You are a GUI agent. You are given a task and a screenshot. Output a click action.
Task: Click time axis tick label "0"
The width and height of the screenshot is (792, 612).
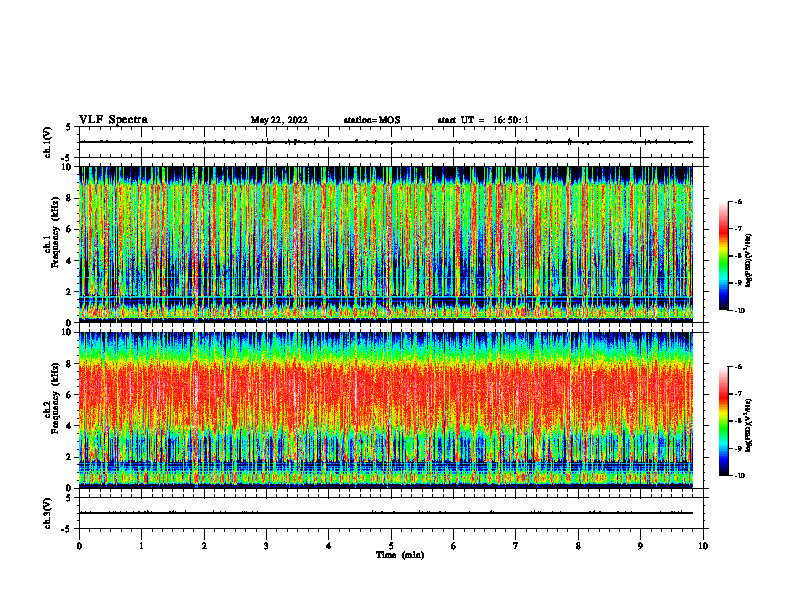click(79, 546)
